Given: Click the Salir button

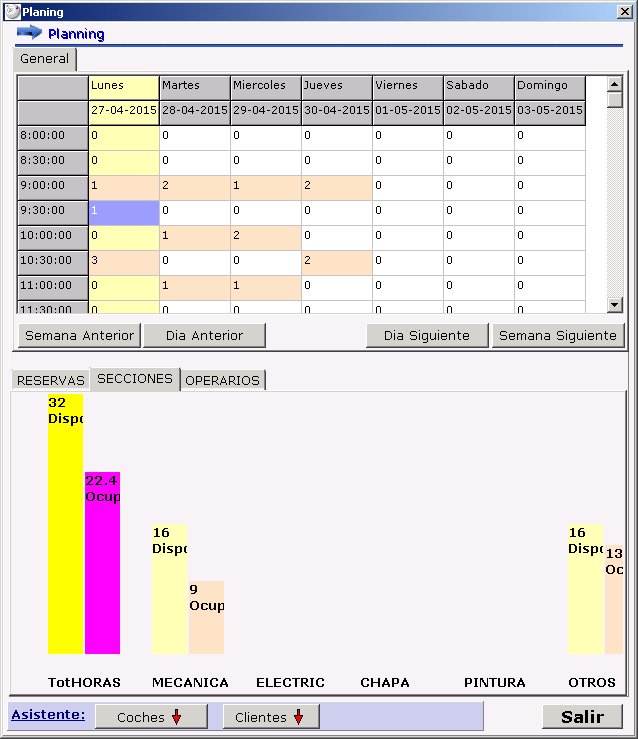Looking at the screenshot, I should [x=582, y=717].
